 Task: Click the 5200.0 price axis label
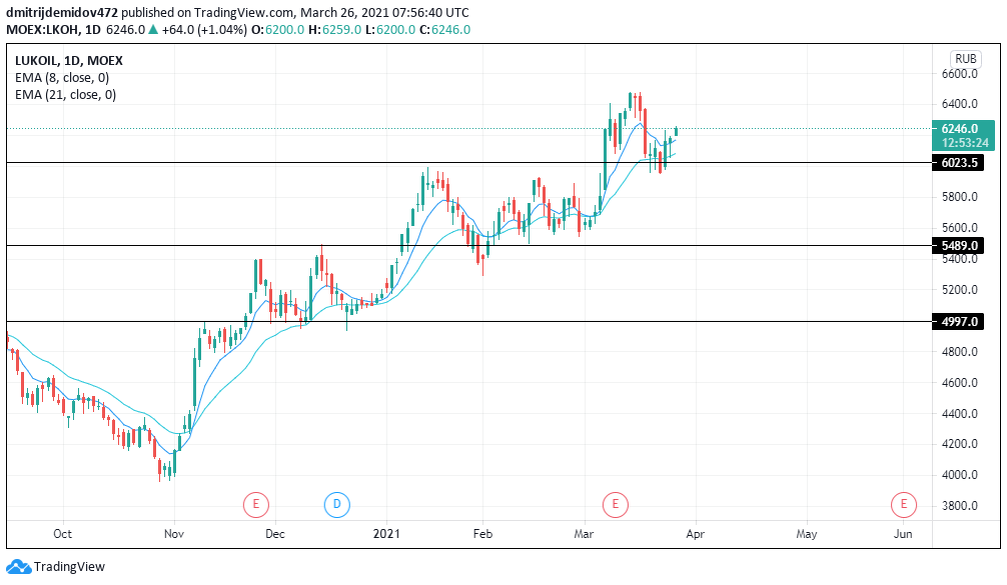(959, 290)
